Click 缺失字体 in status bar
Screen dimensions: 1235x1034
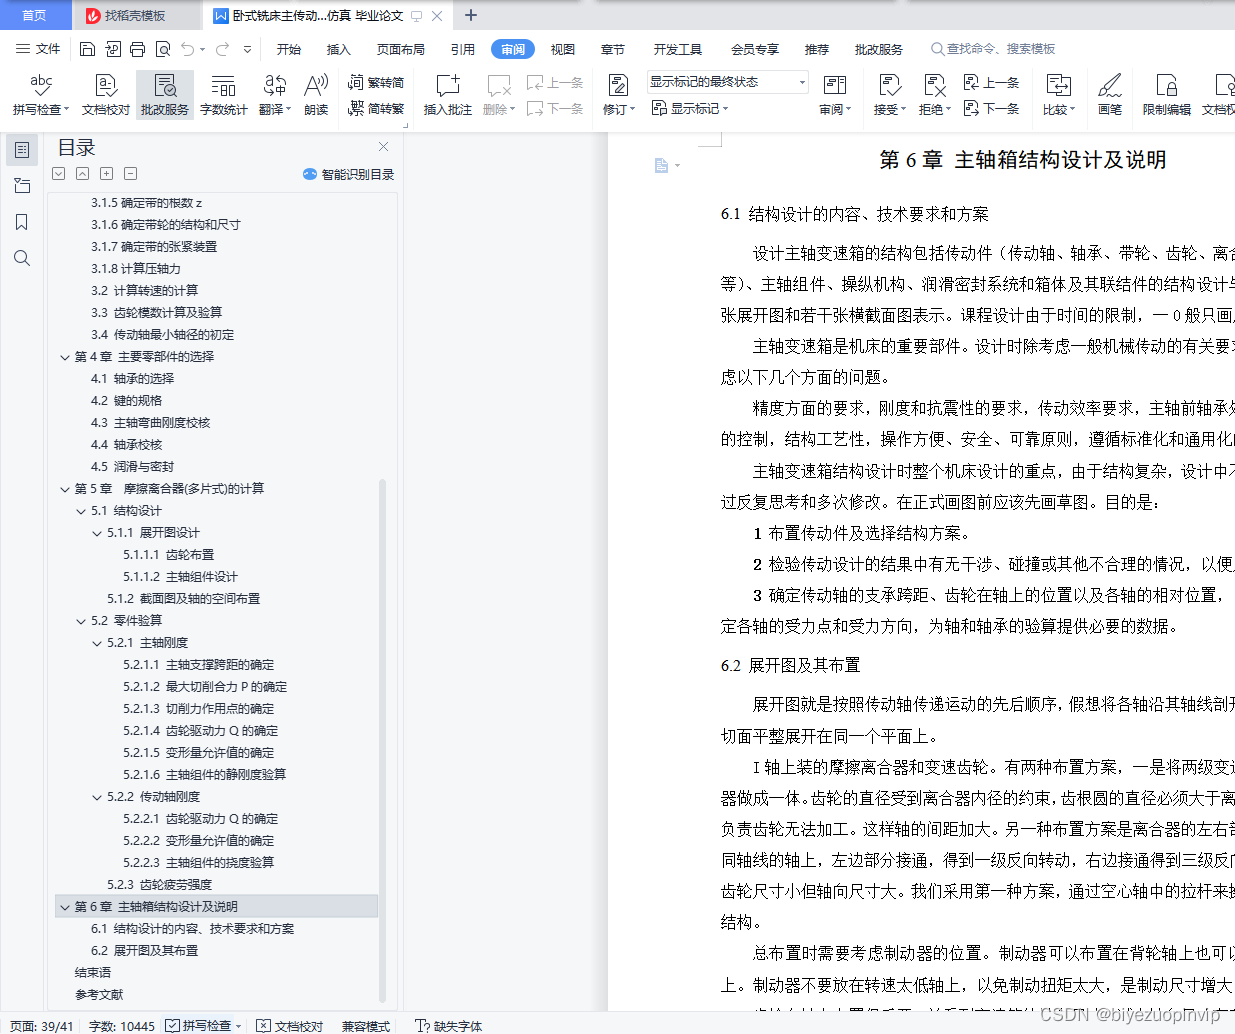pos(450,1026)
